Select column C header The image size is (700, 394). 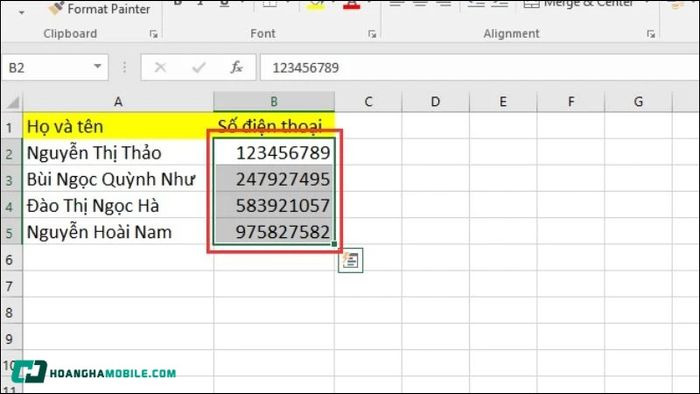point(368,102)
